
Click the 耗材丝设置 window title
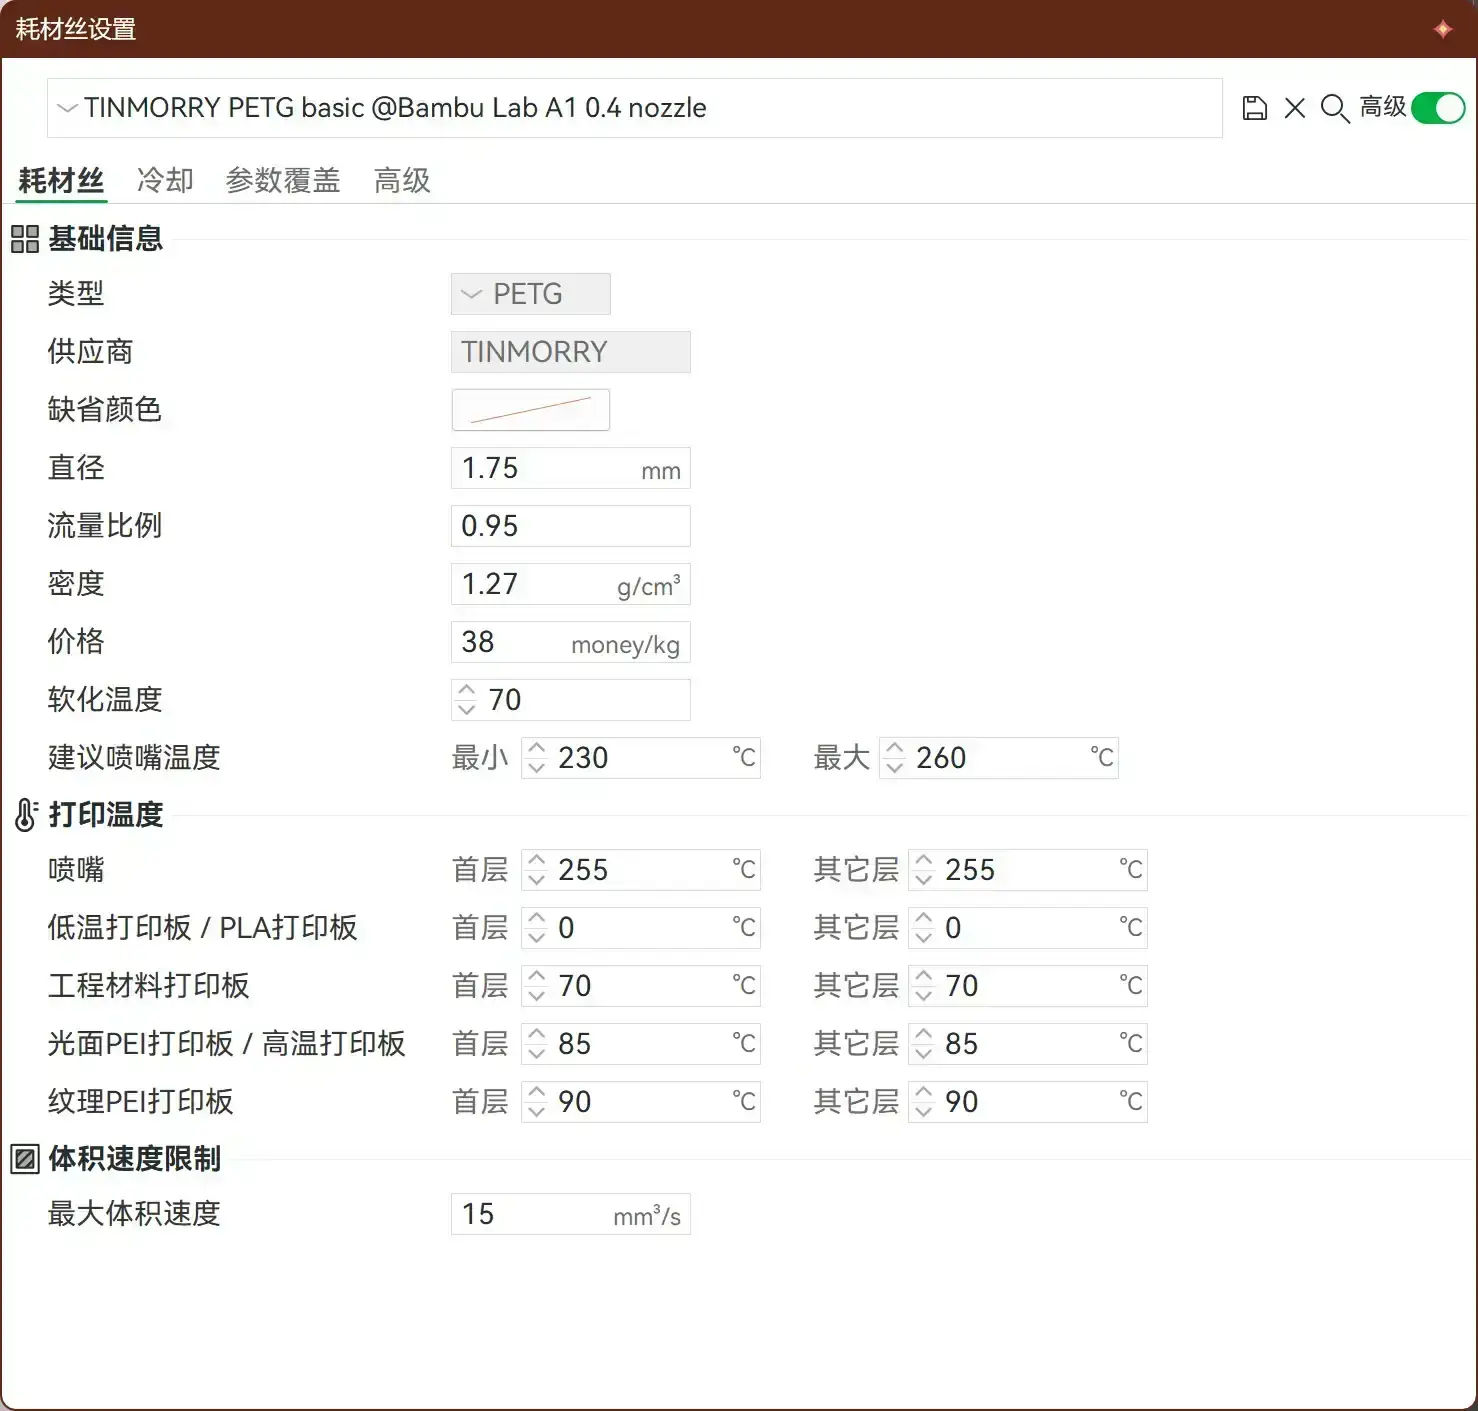click(x=76, y=29)
